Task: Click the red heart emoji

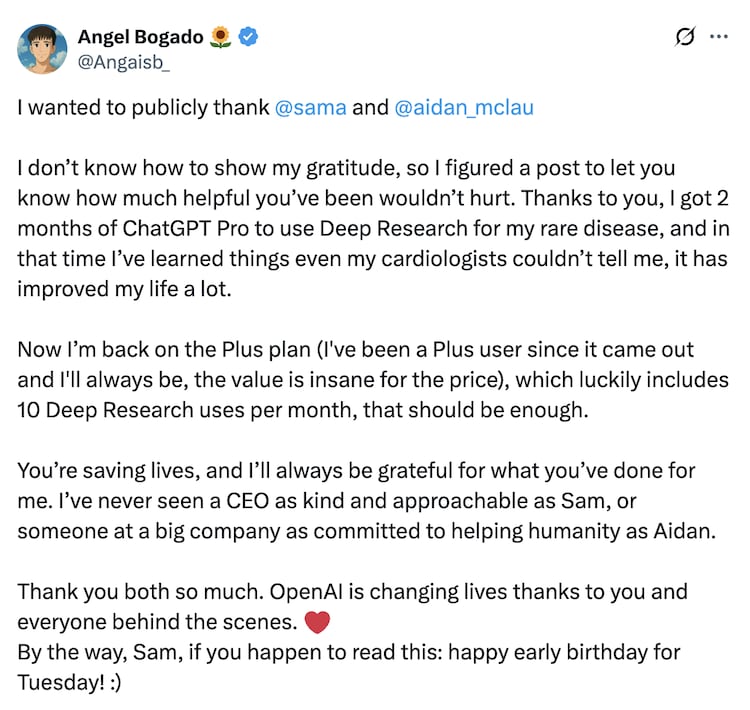Action: pyautogui.click(x=316, y=622)
